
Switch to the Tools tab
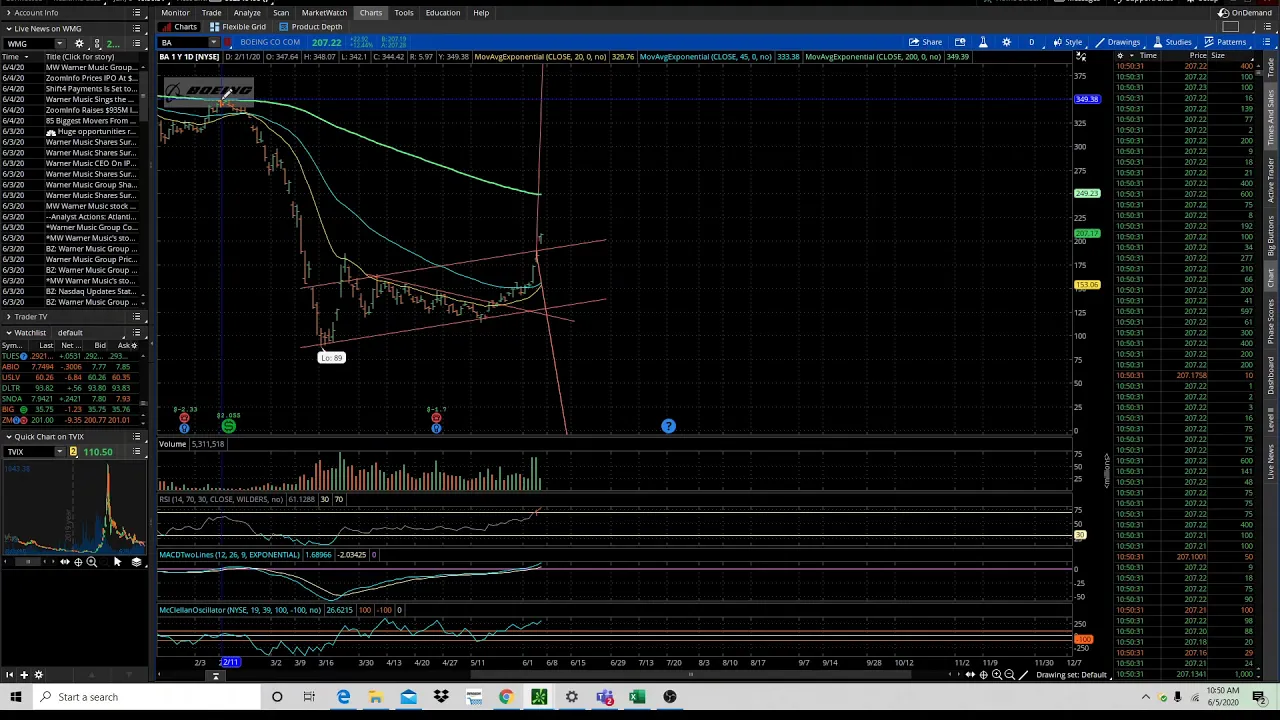(403, 13)
